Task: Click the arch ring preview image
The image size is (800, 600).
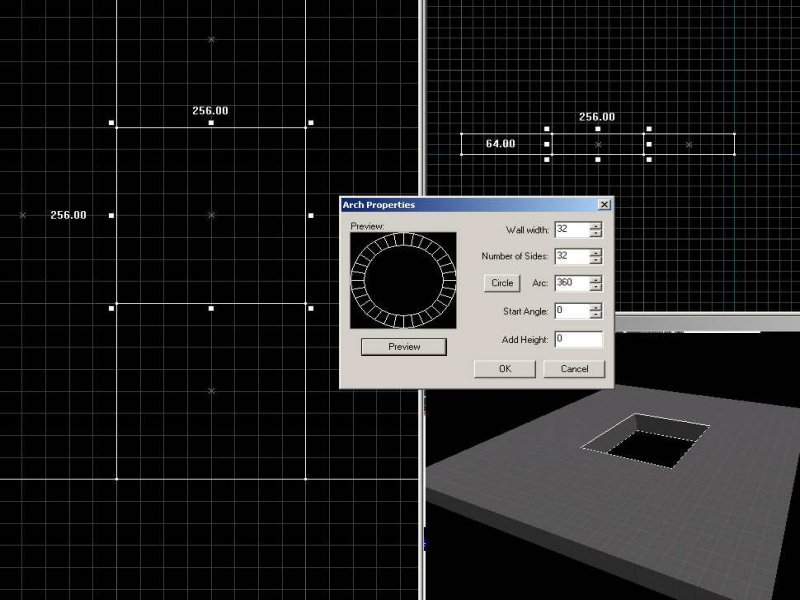Action: (403, 281)
